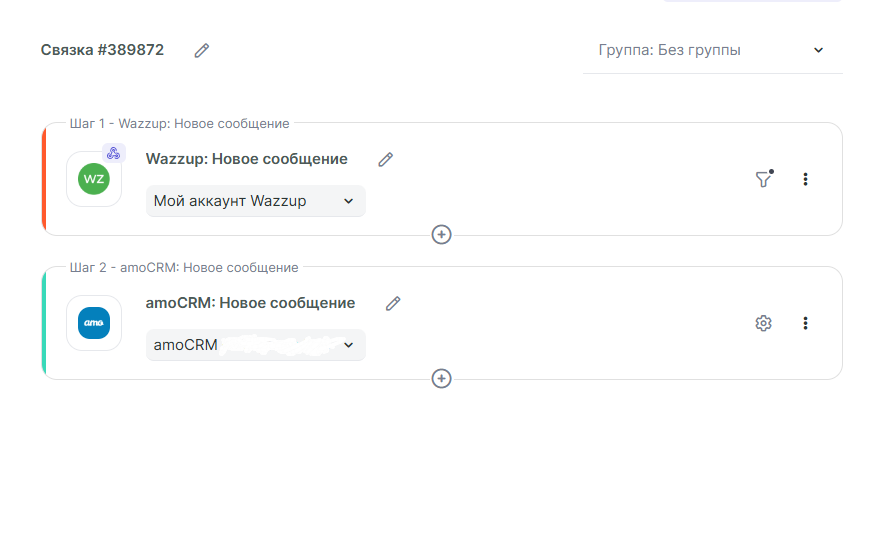Click the purple webhook badge on Wazzup icon
This screenshot has width=870, height=551.
click(113, 153)
